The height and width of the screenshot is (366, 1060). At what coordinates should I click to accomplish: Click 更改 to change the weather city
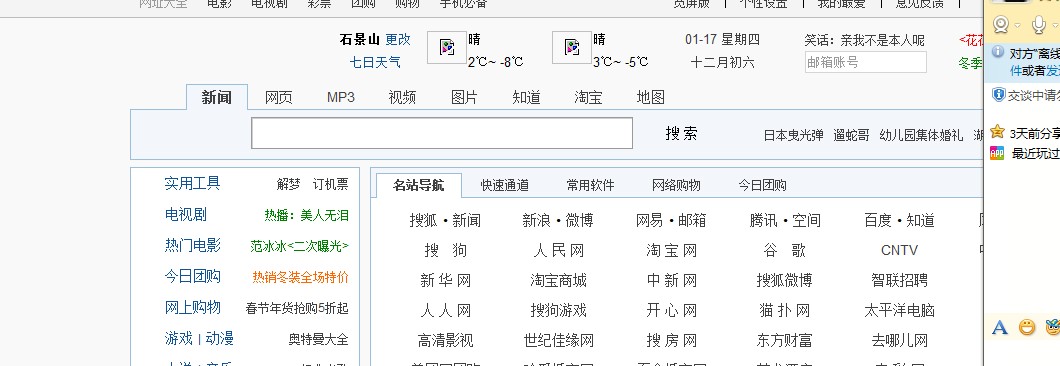[x=398, y=40]
